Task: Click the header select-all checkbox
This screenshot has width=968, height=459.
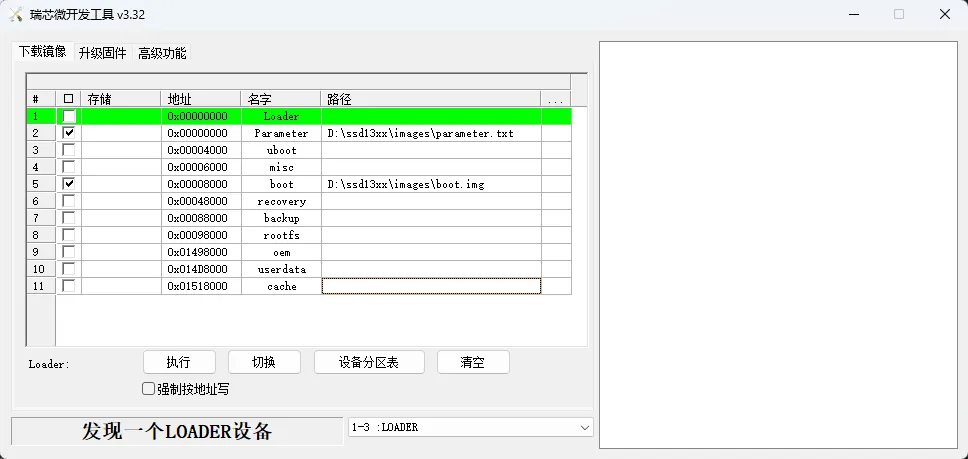Action: point(69,99)
